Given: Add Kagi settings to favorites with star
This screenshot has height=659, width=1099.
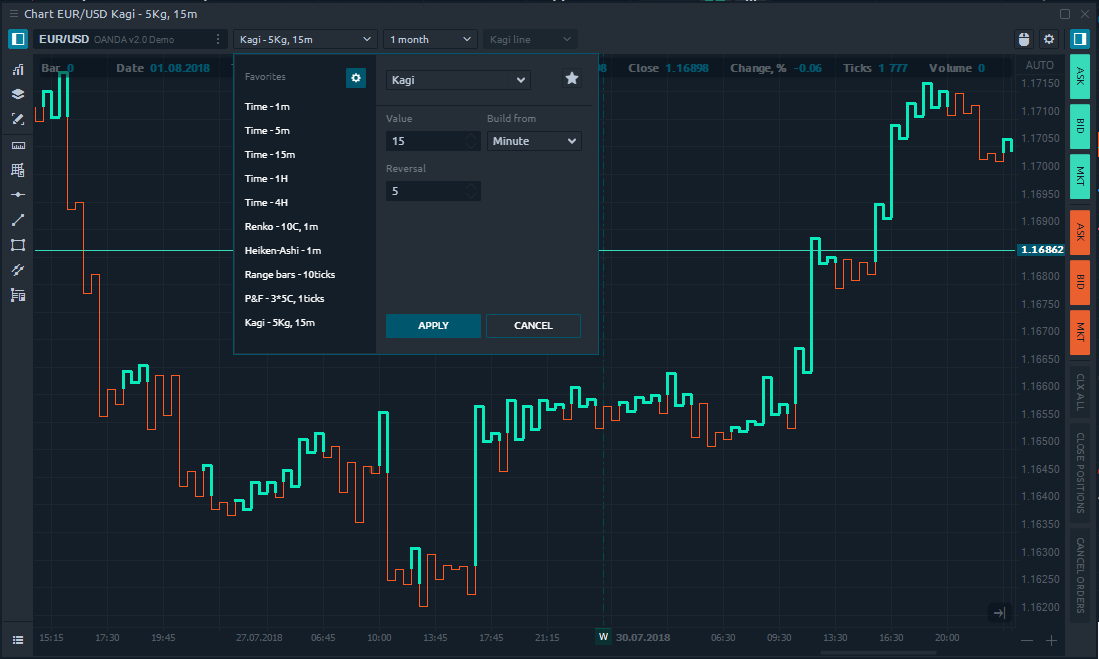Looking at the screenshot, I should [x=572, y=78].
